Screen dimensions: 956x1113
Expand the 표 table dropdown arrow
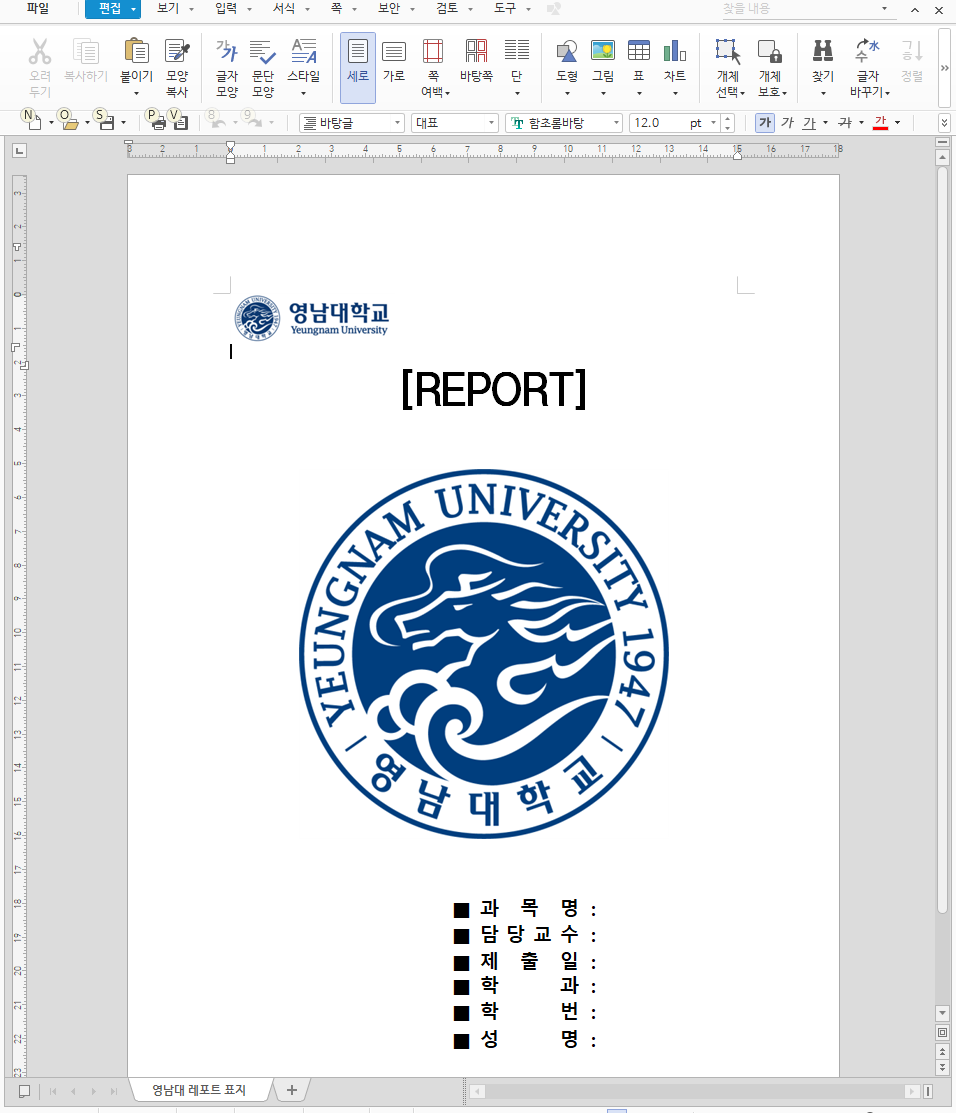click(639, 93)
